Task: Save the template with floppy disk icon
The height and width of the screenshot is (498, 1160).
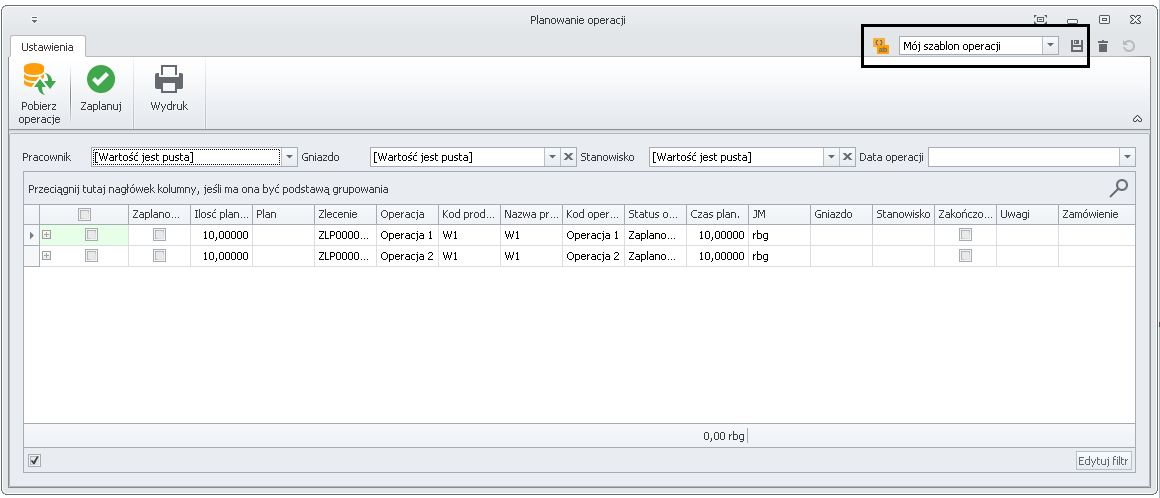Action: pyautogui.click(x=1076, y=46)
